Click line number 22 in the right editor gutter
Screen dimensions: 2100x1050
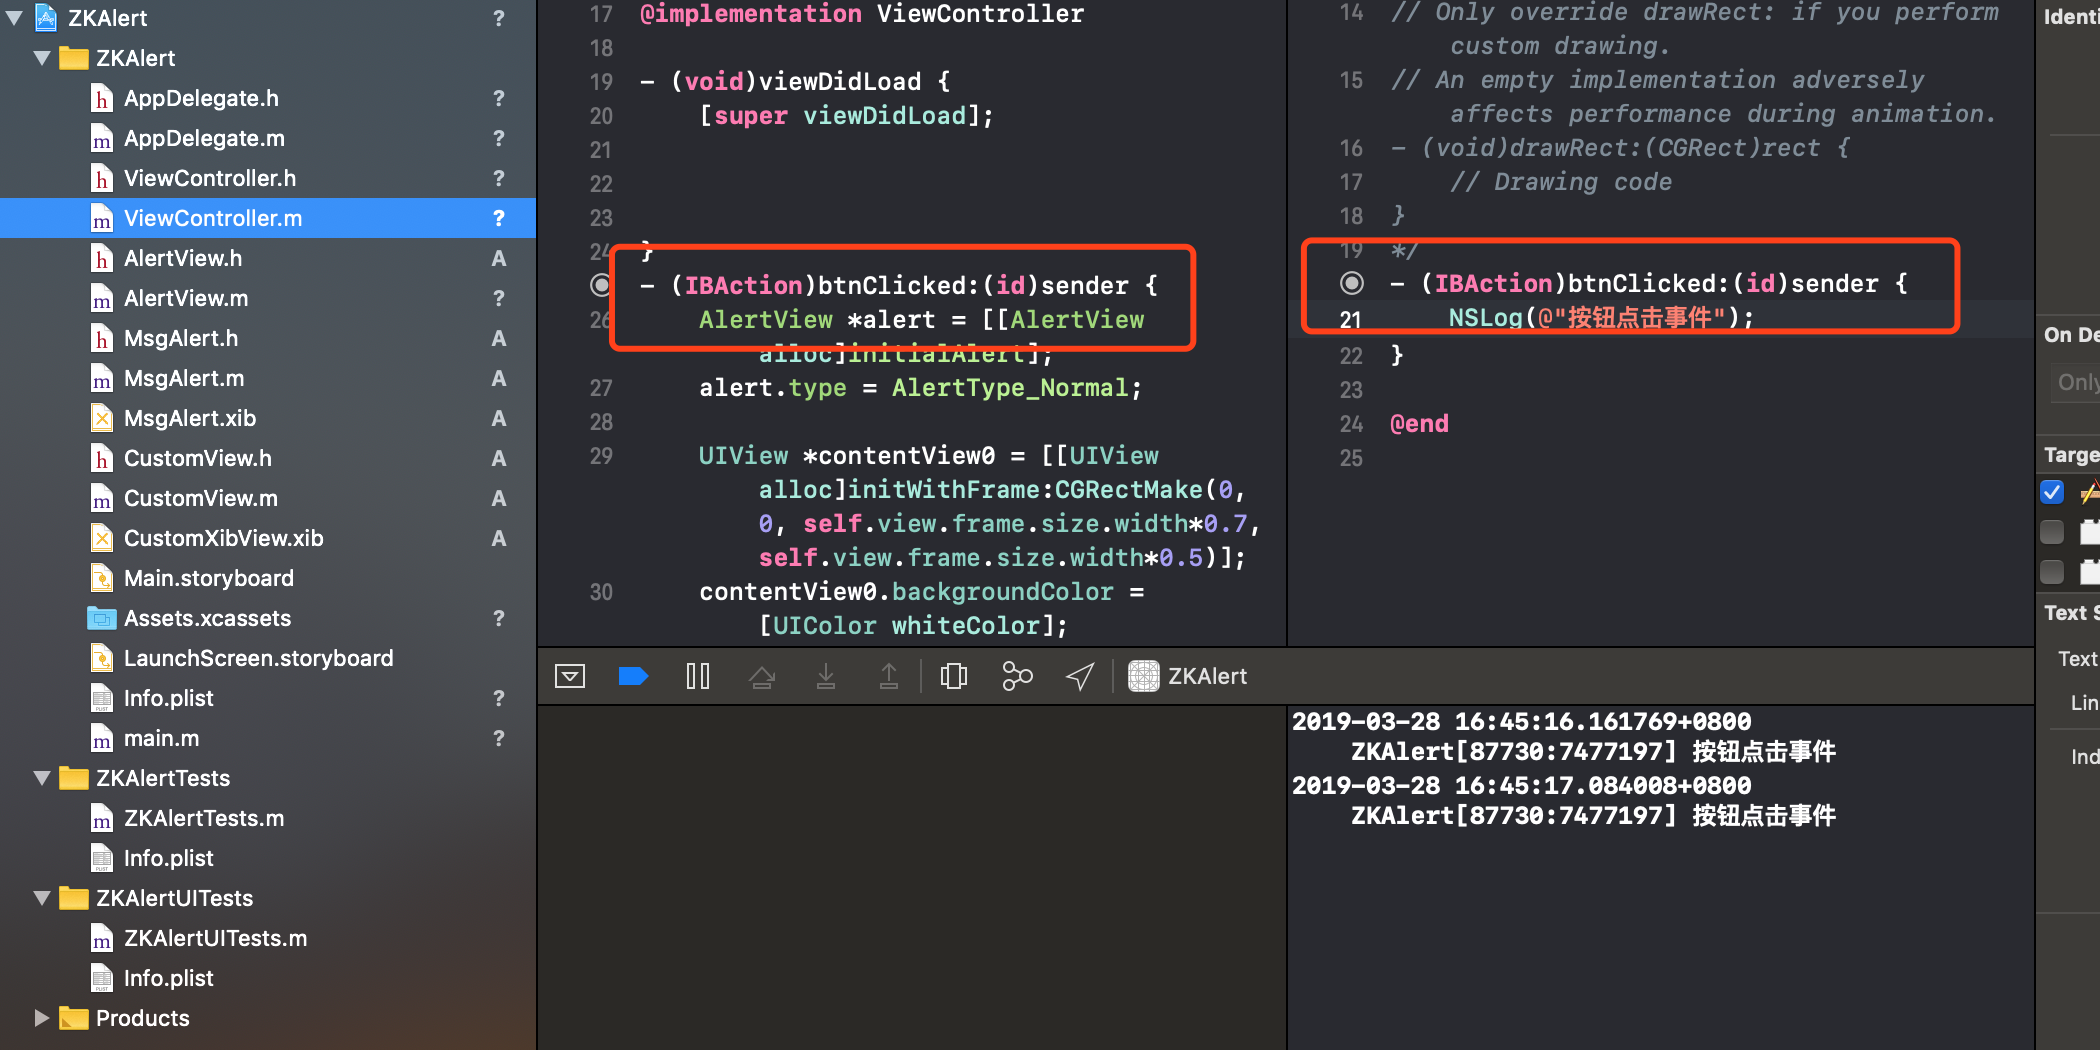click(1351, 356)
